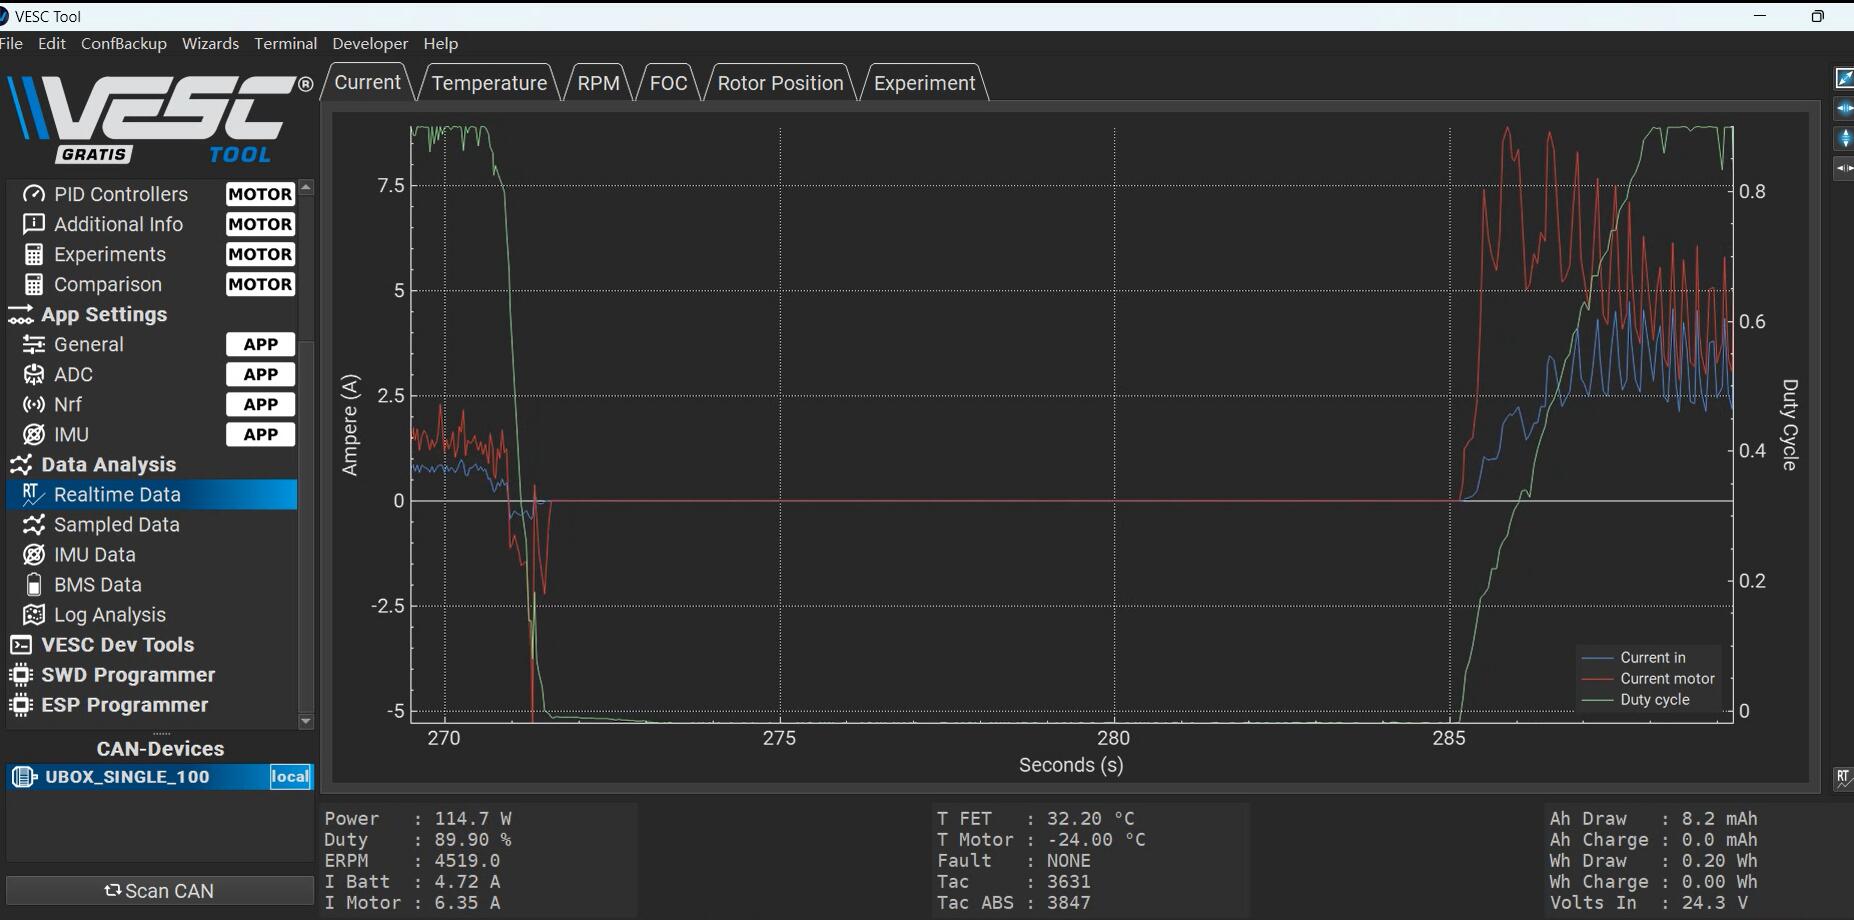1854x920 pixels.
Task: Toggle RT realtime streaming icon at bottom right
Action: tap(1844, 777)
